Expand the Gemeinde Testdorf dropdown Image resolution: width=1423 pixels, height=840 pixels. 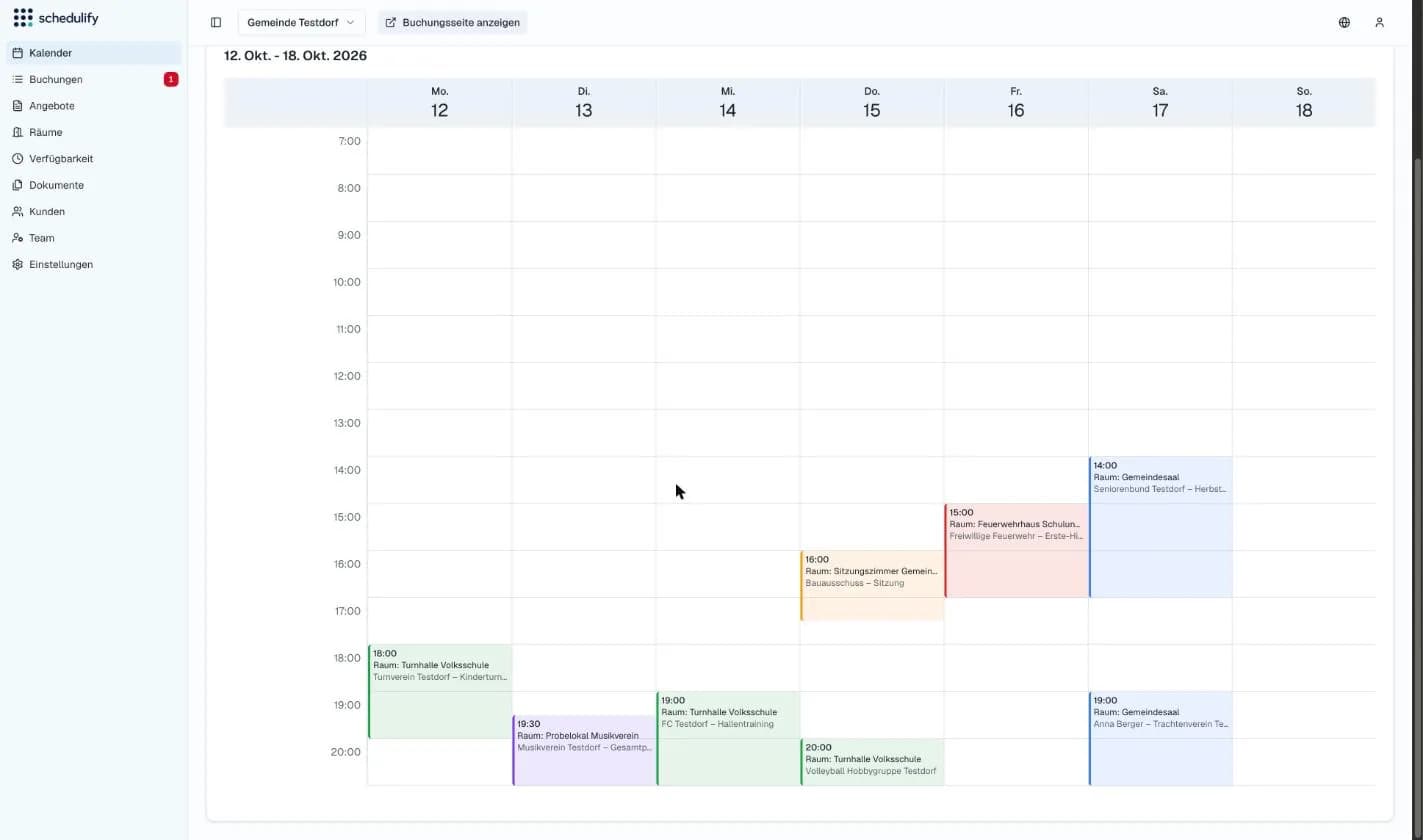coord(301,22)
